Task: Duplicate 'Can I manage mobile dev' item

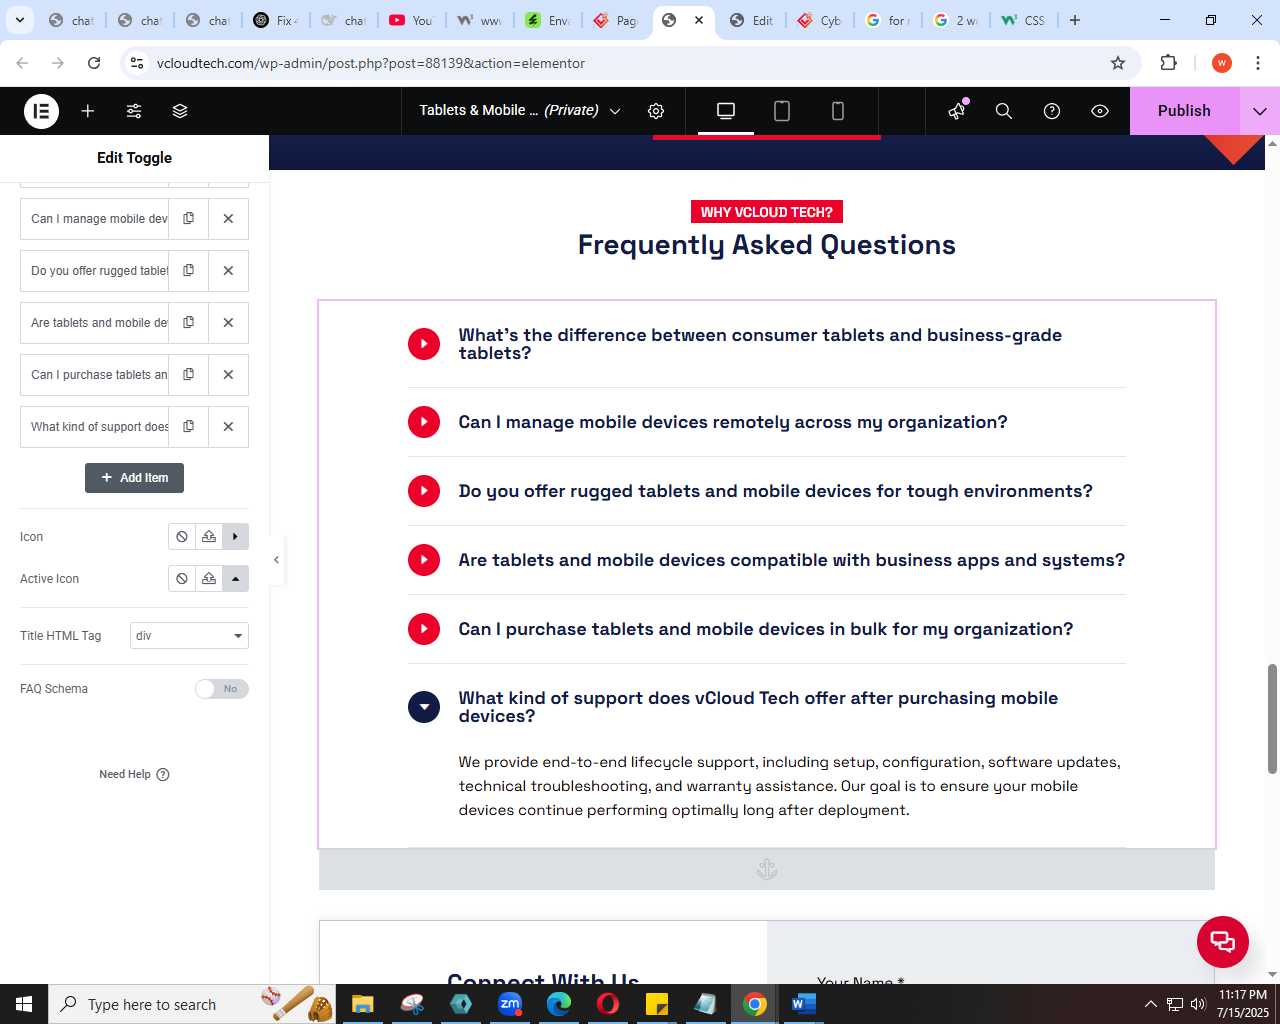Action: click(188, 218)
